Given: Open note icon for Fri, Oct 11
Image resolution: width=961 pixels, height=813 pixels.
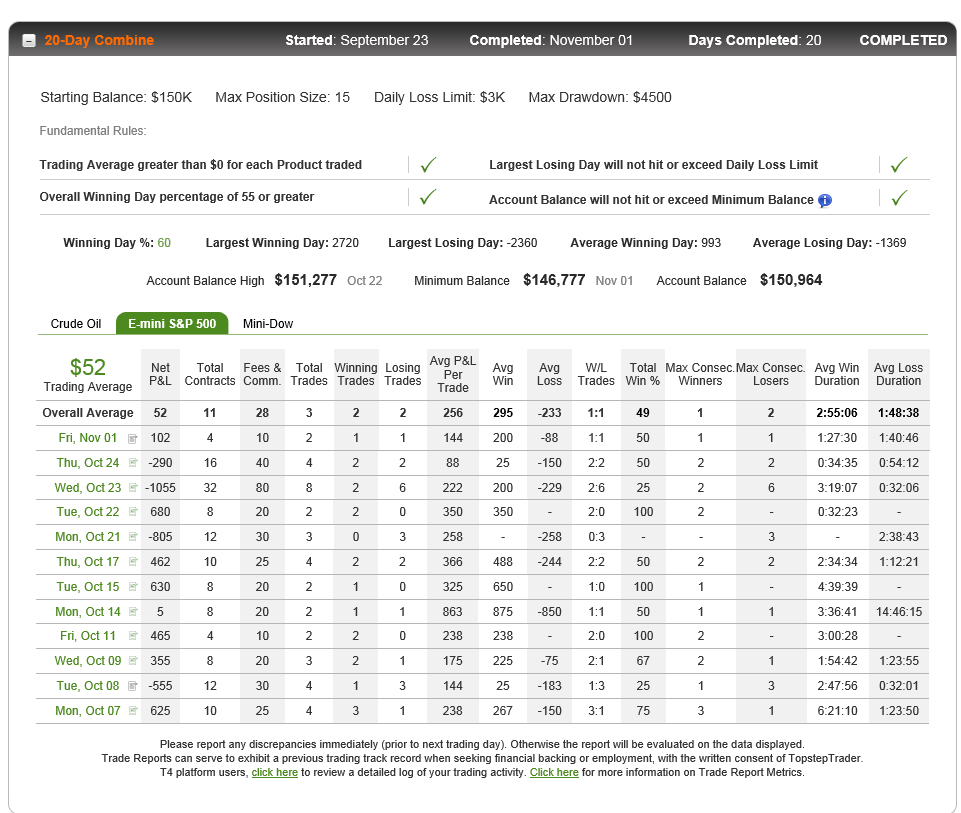Looking at the screenshot, I should tap(132, 636).
